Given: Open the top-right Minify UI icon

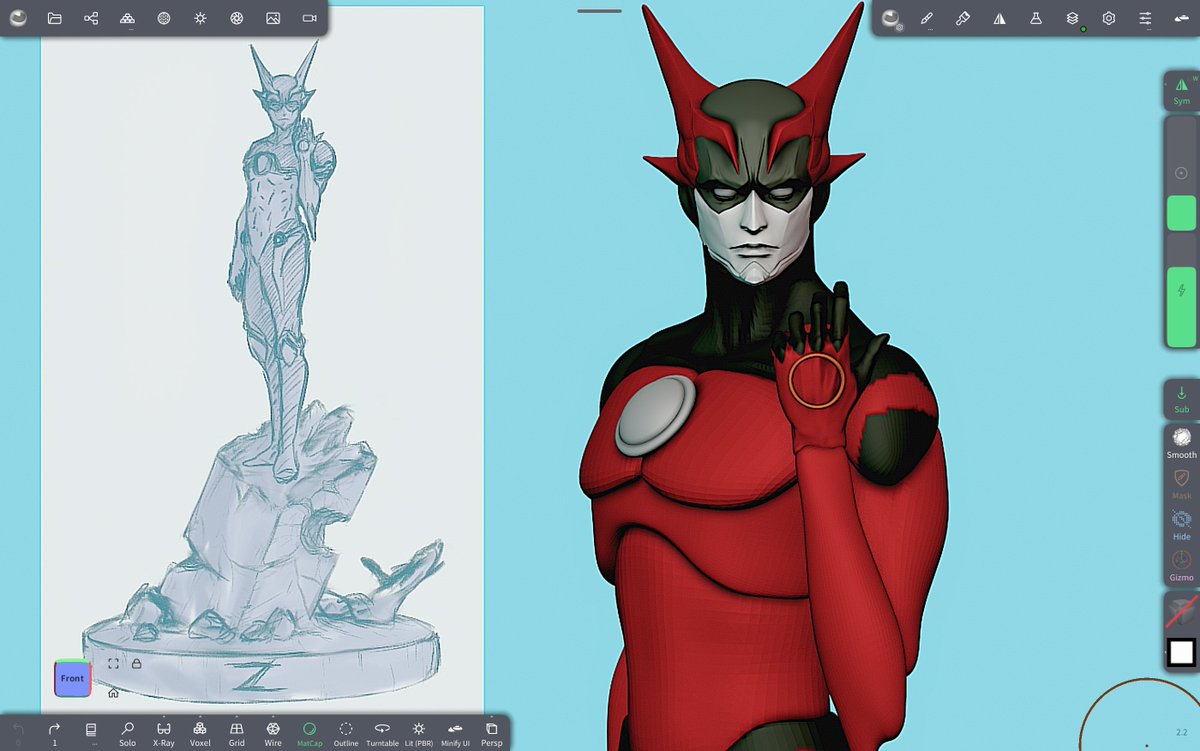Looking at the screenshot, I should 1181,18.
